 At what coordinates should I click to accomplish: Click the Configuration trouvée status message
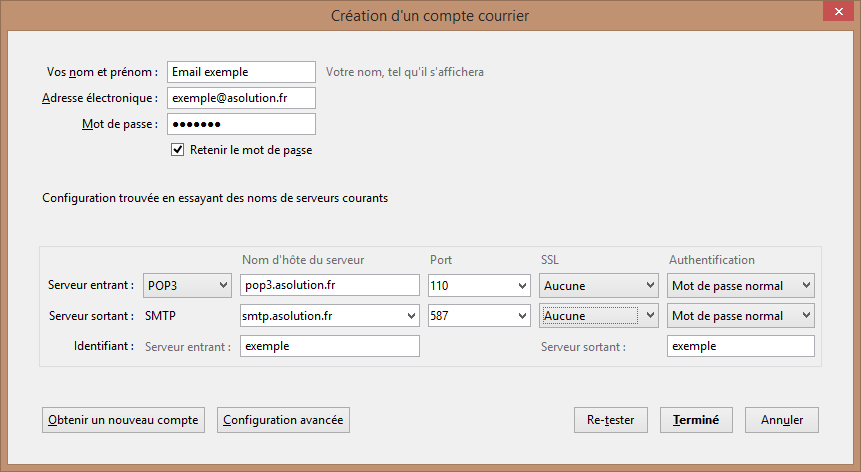click(215, 198)
